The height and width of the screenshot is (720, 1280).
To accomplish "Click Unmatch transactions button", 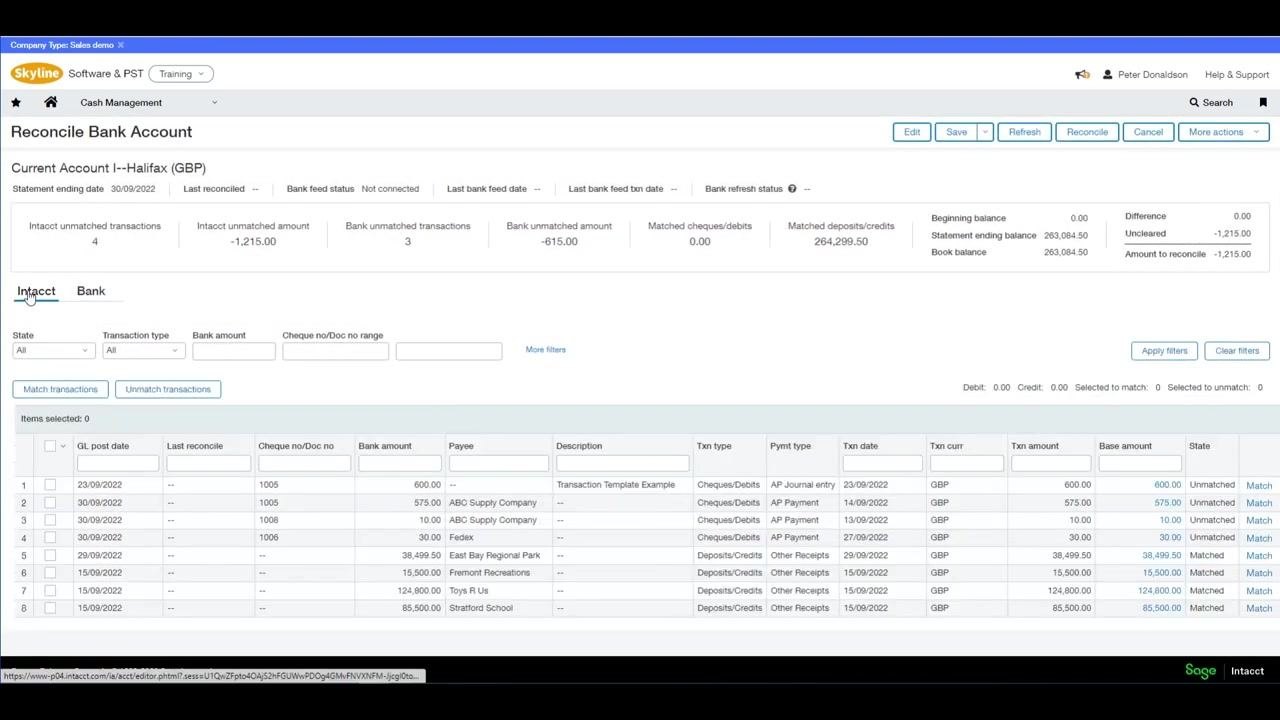I will pyautogui.click(x=168, y=389).
